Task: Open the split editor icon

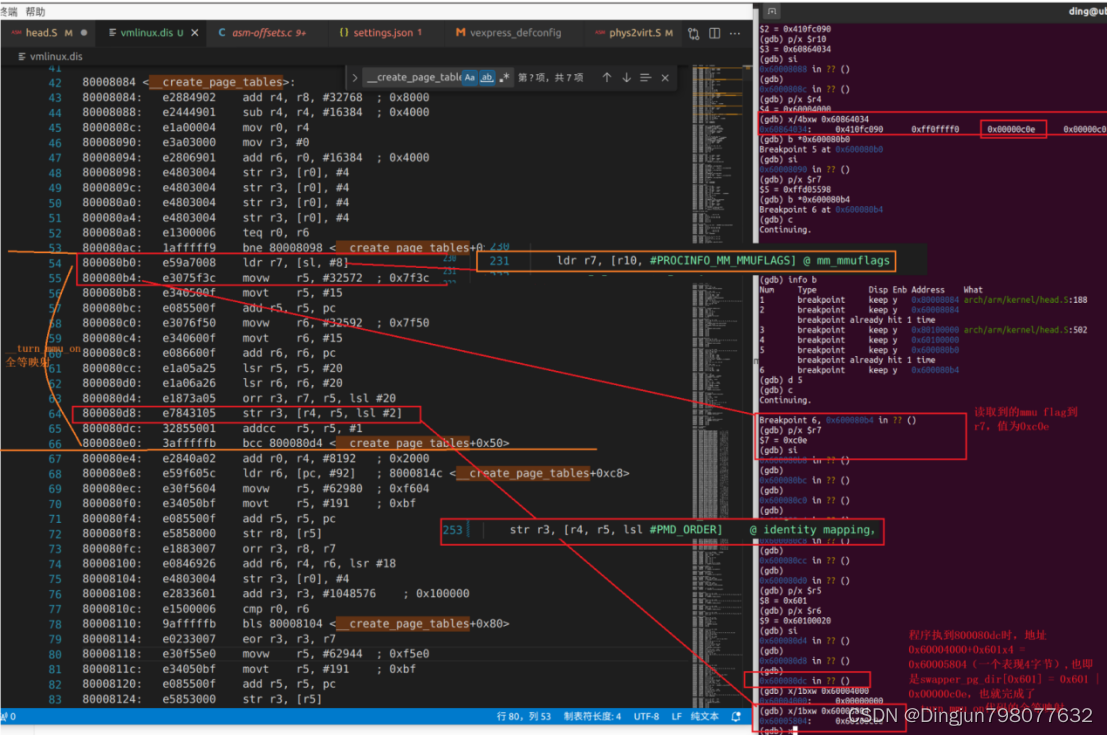Action: pos(714,33)
